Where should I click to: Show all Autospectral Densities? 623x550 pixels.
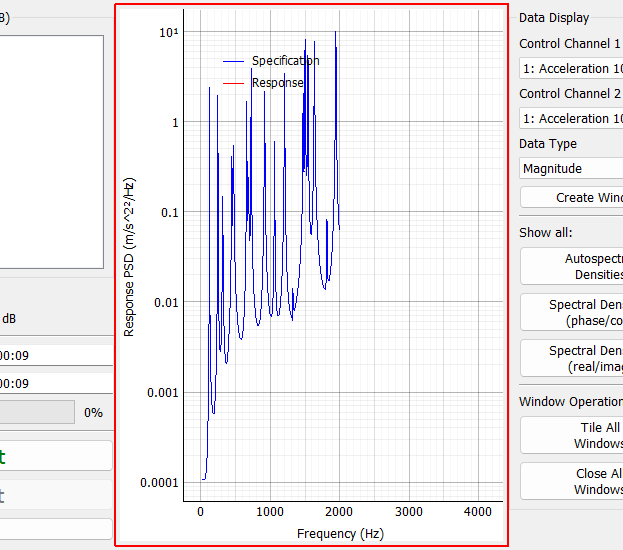click(572, 266)
